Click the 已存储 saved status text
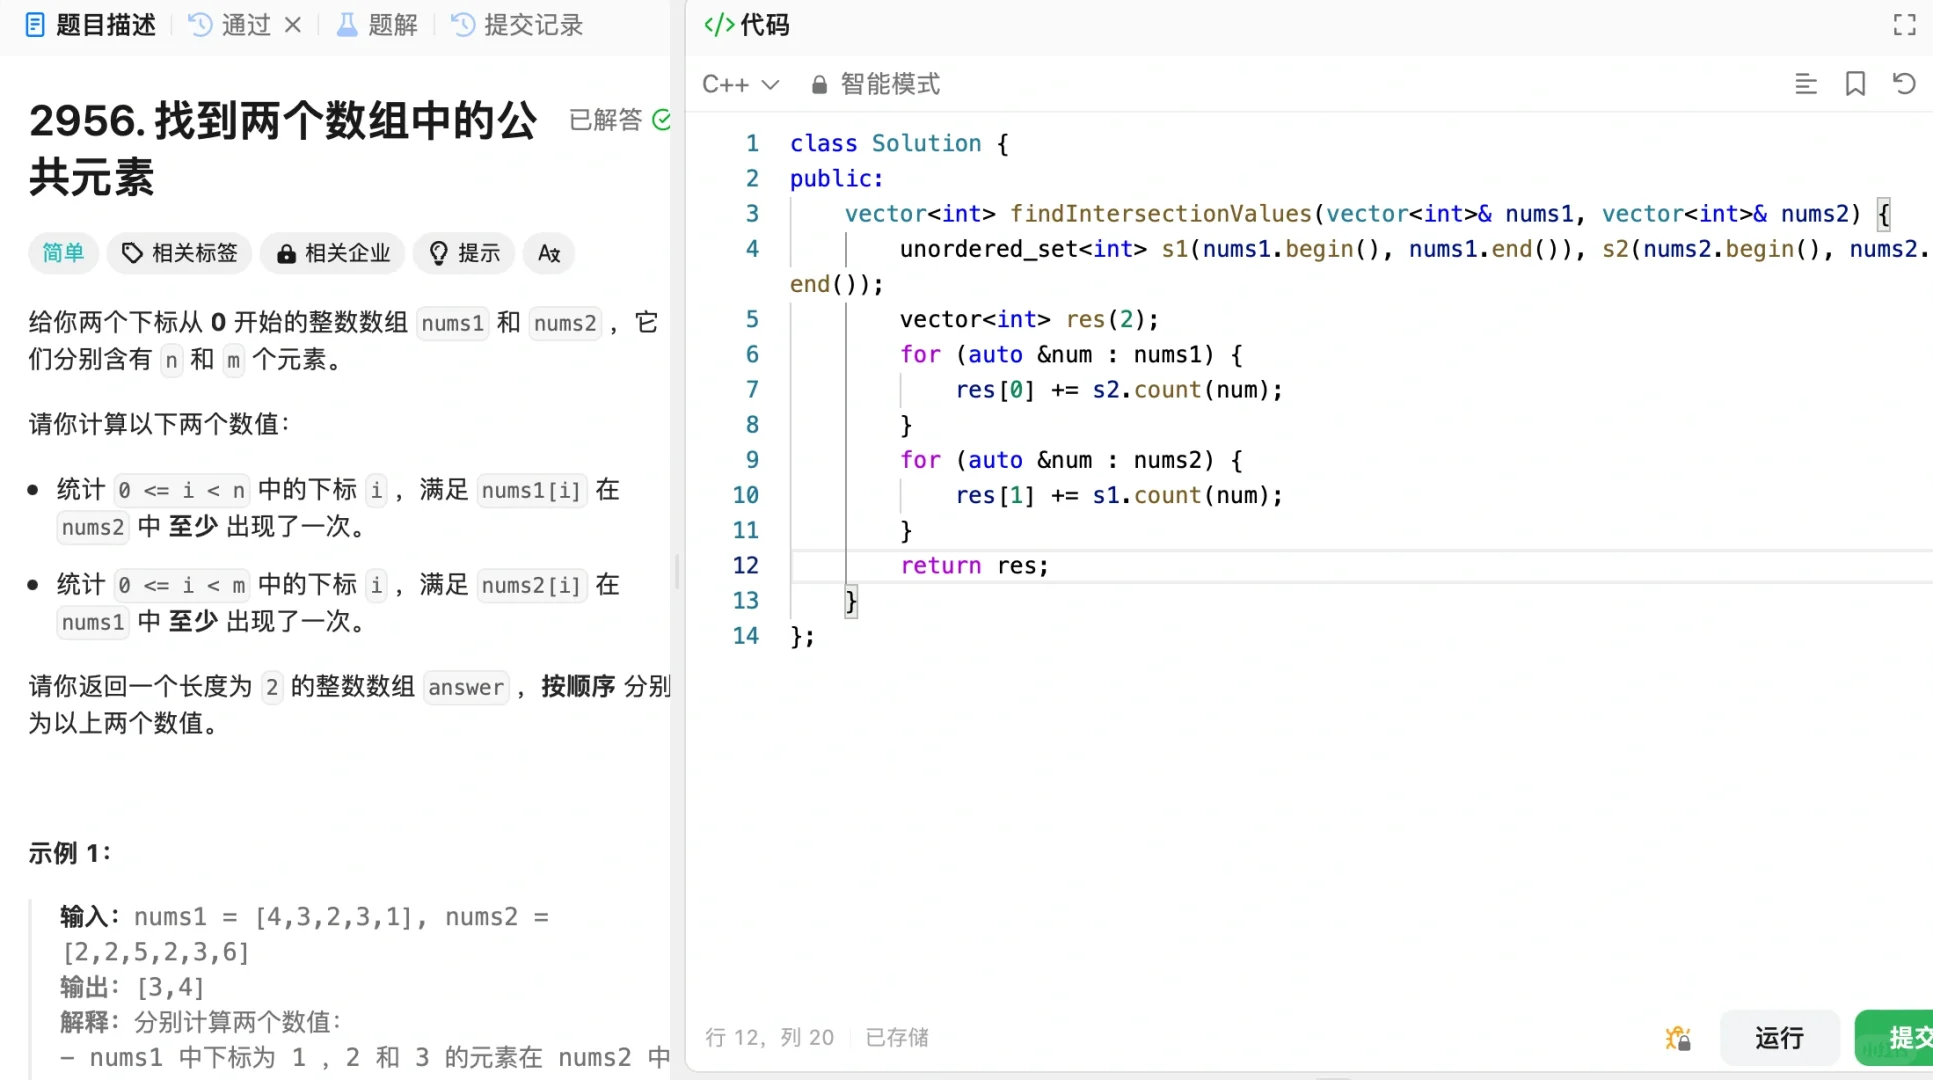Viewport: 1933px width, 1080px height. tap(897, 1038)
